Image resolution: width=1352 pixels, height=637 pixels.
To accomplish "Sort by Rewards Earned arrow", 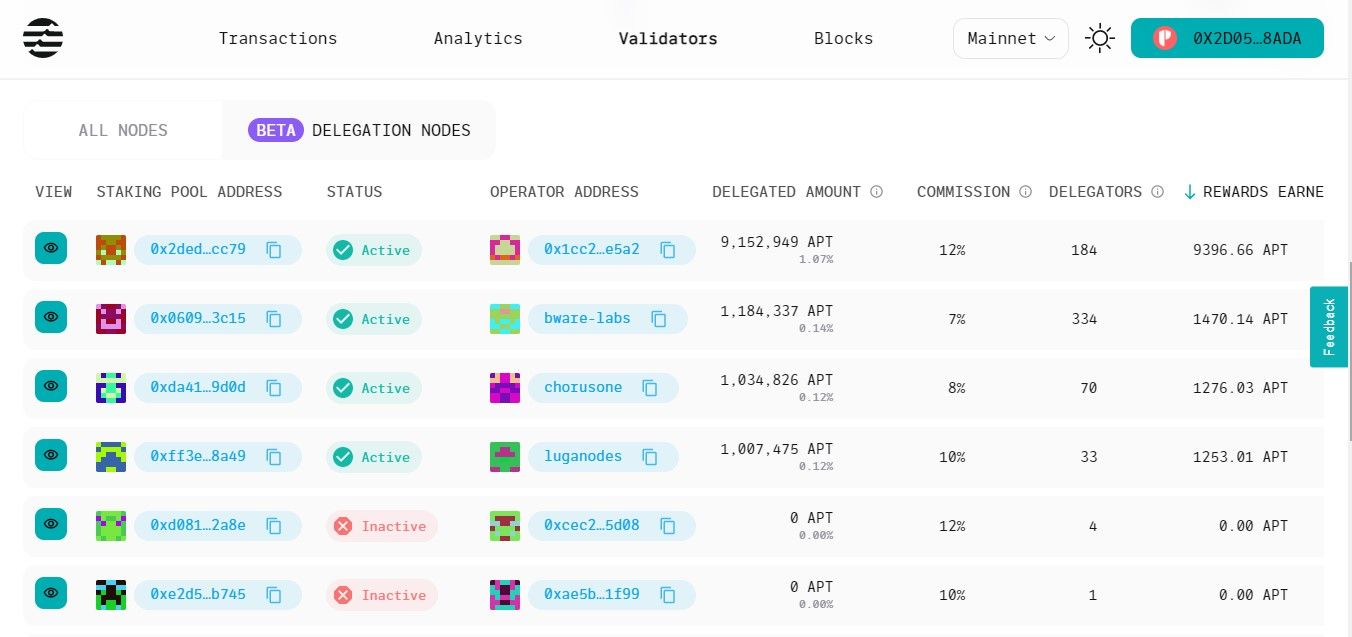I will point(1189,192).
